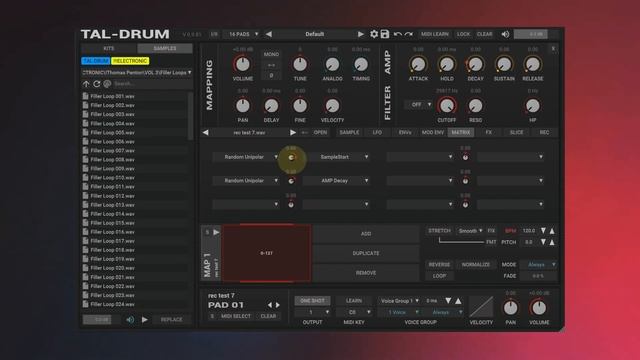
Task: Decrease voice group ms with down arrow
Action: 448,301
